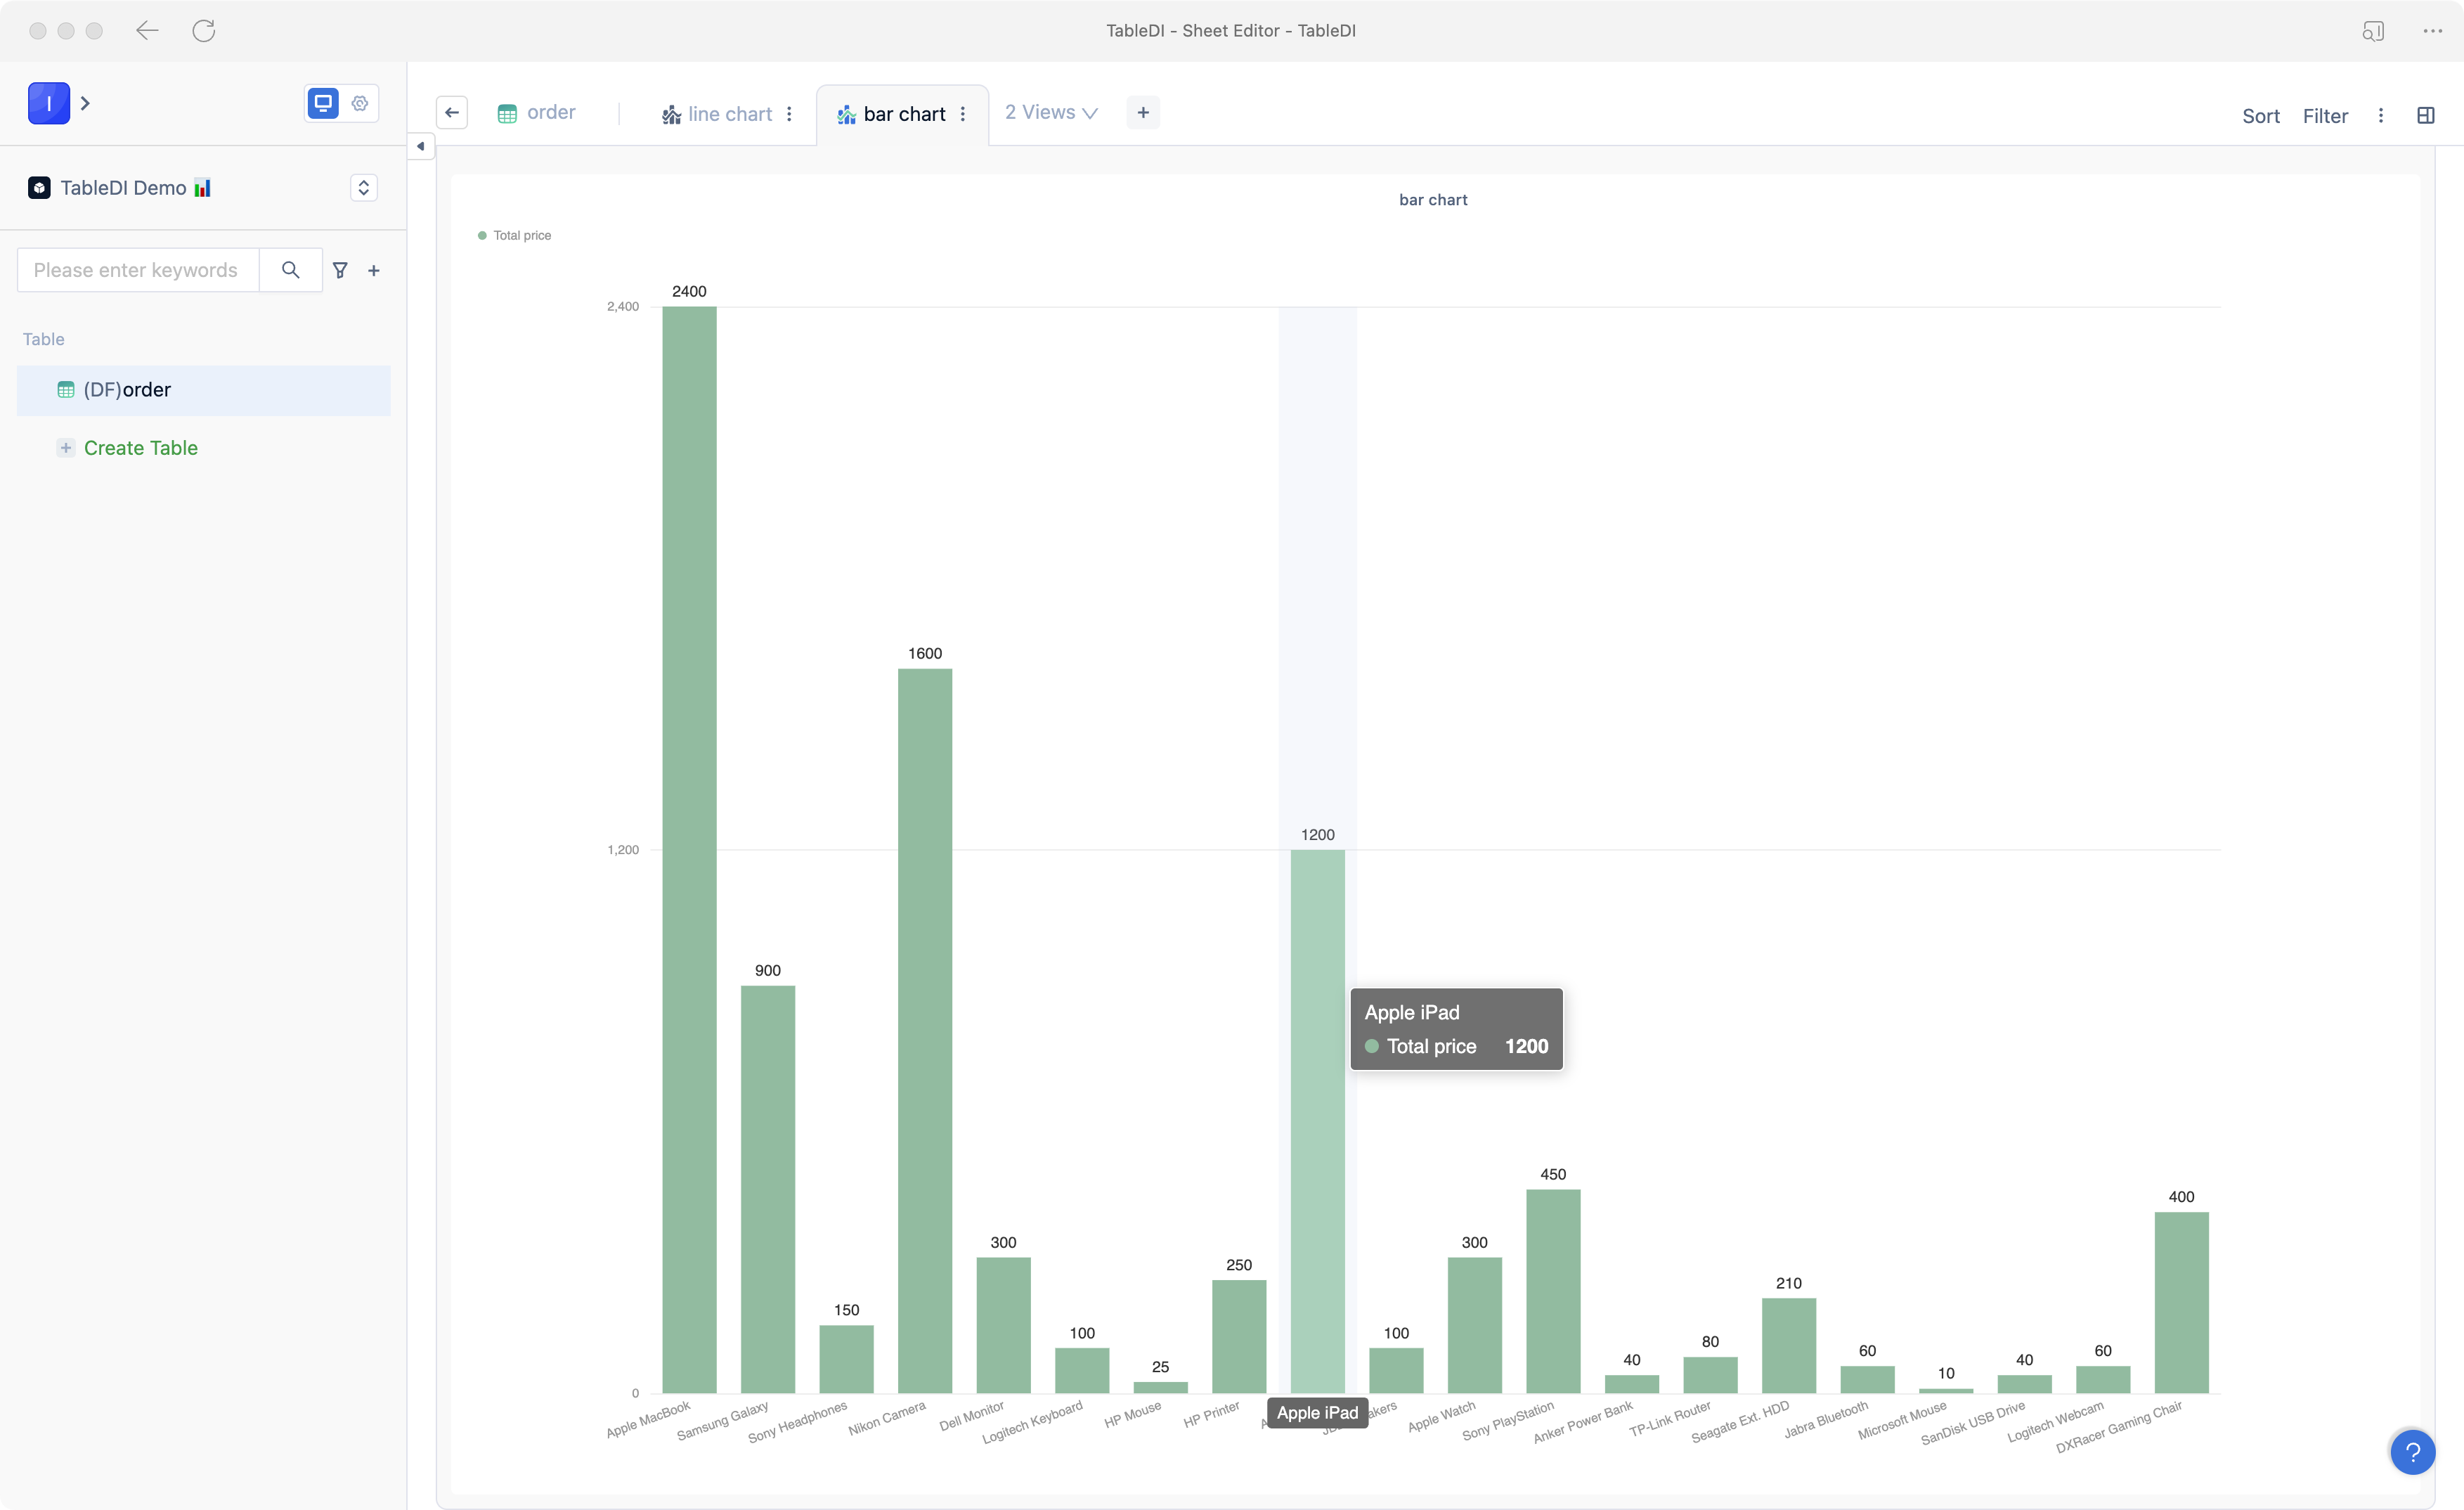Click the Filter button
This screenshot has width=2464, height=1510.
pyautogui.click(x=2325, y=116)
